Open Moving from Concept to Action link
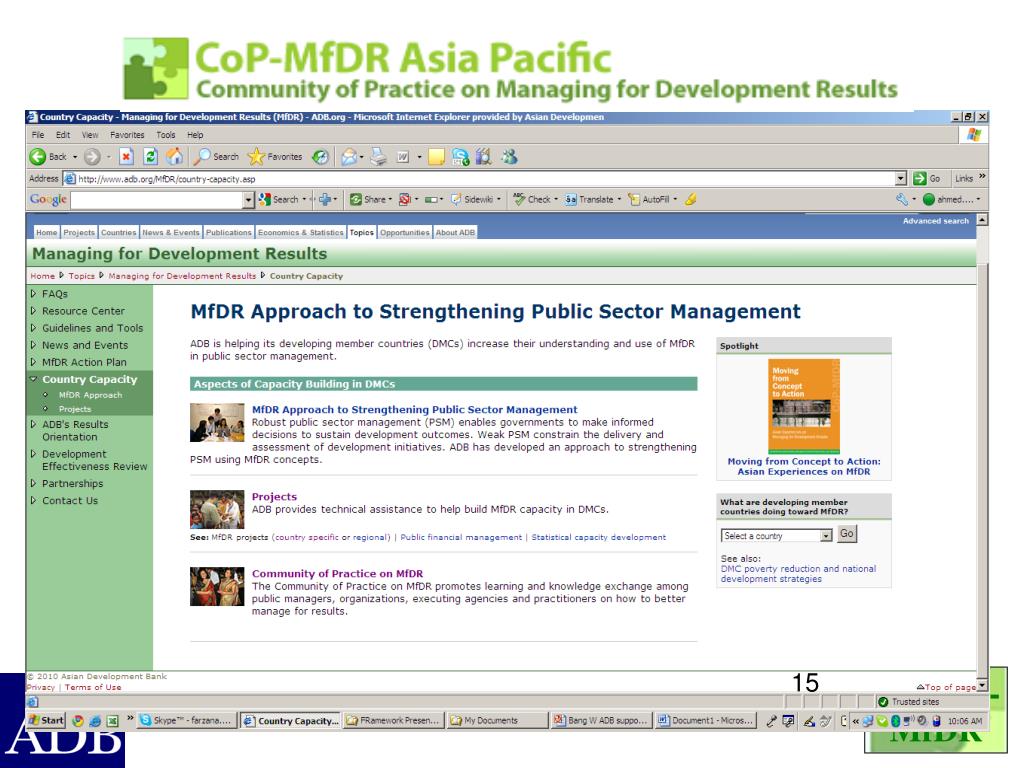Viewport: 1024px width, 768px height. 804,466
